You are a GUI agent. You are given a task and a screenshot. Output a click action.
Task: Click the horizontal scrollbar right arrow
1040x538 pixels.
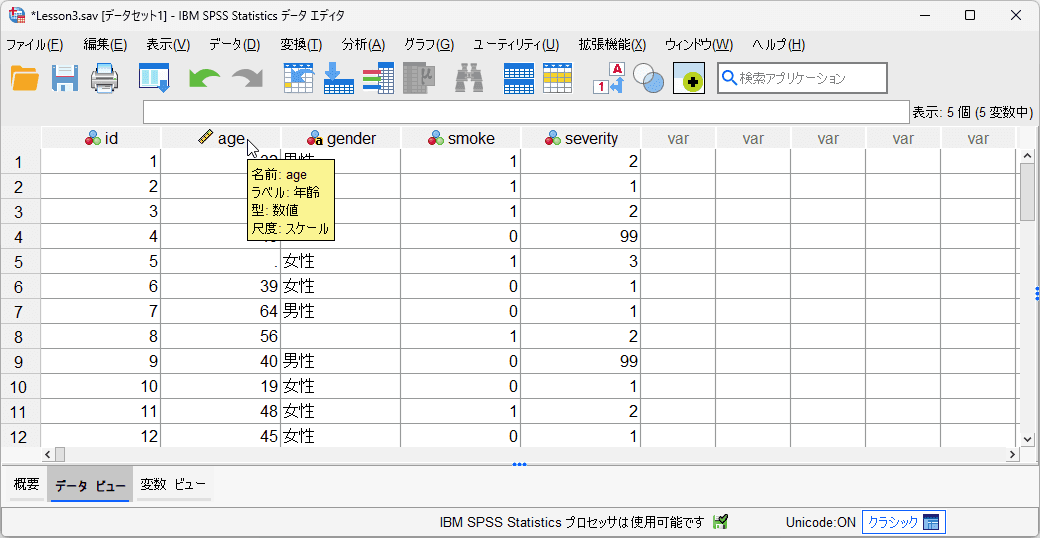click(1012, 454)
